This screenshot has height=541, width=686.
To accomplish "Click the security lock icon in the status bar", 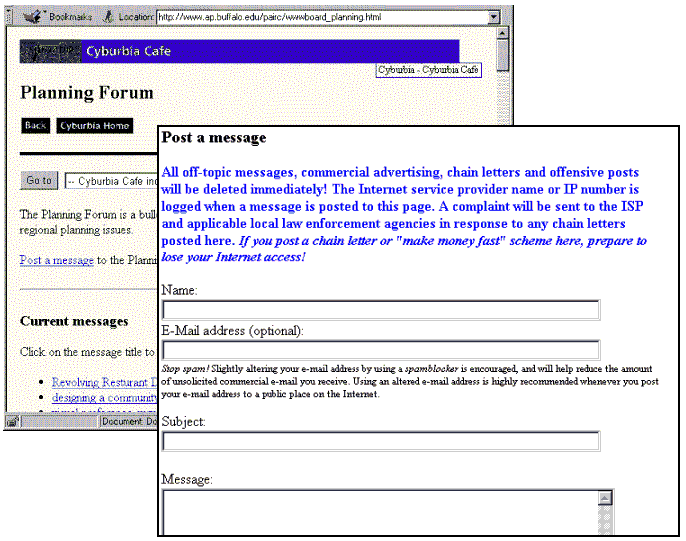I will (x=13, y=422).
